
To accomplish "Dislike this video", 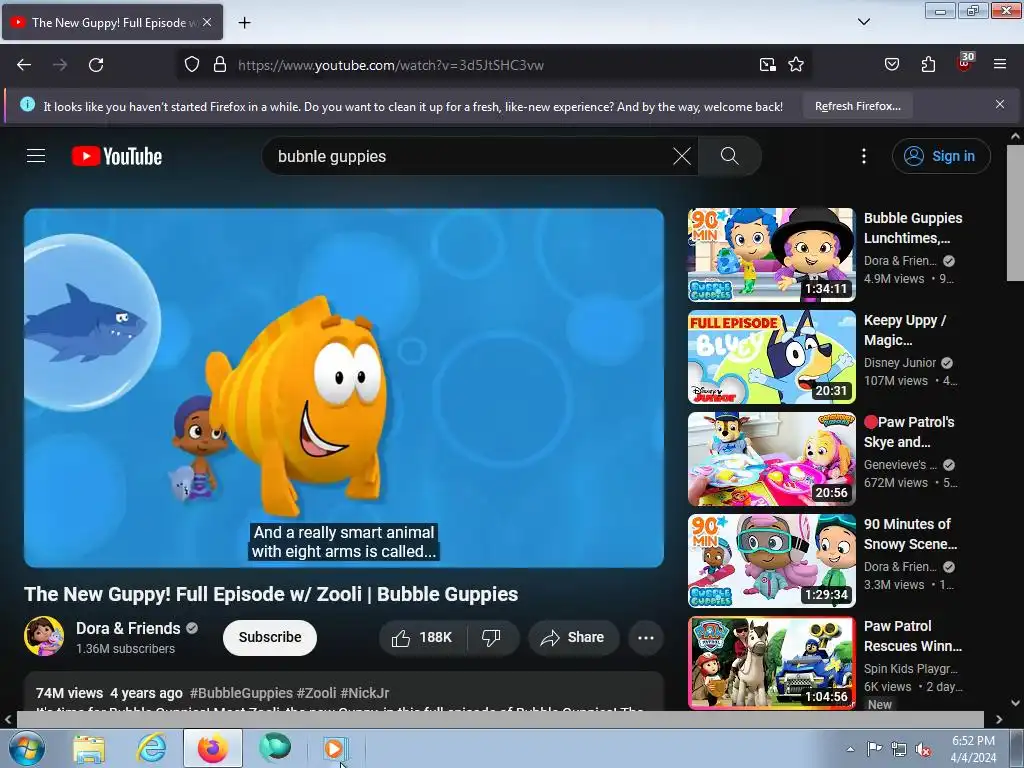I will 491,637.
